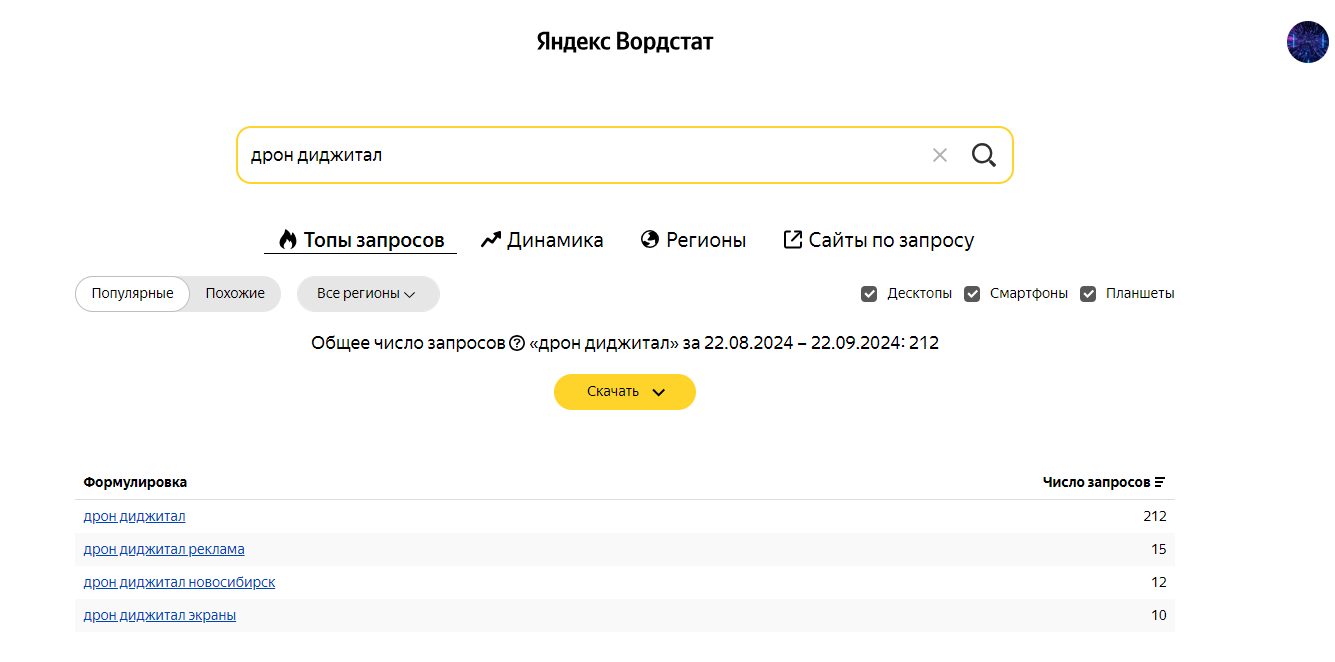Open the Динамика tab

pyautogui.click(x=542, y=240)
